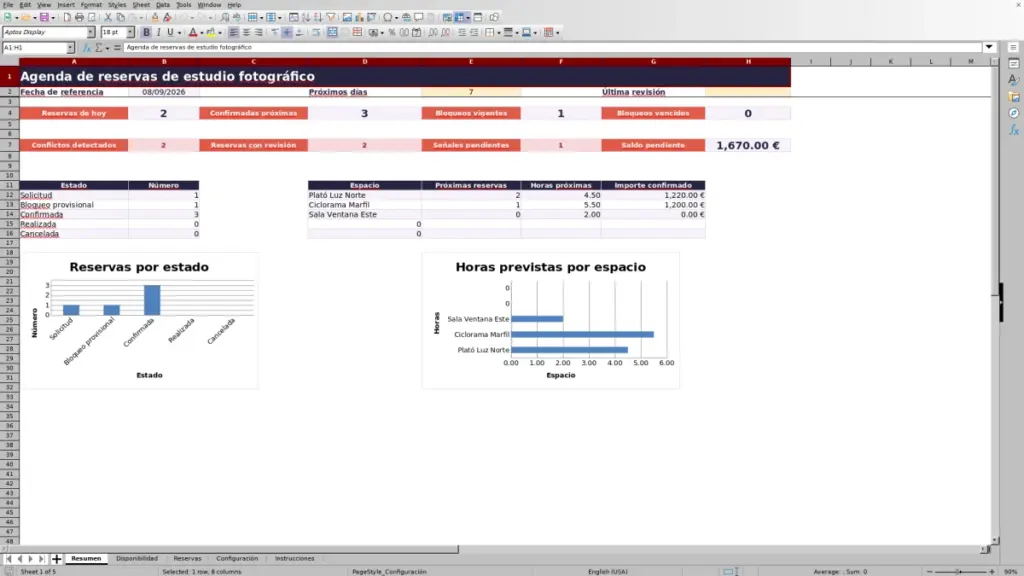Toggle Italic formatting

pos(159,33)
